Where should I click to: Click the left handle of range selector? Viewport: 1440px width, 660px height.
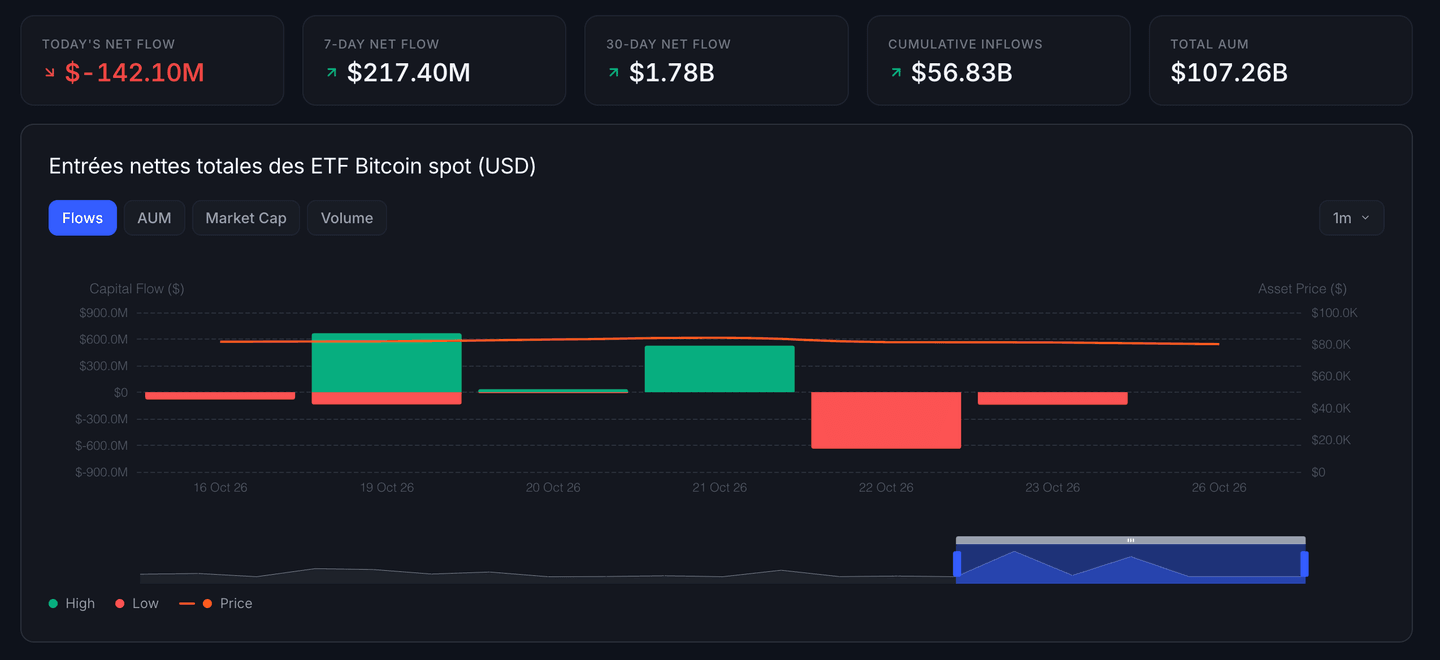[x=957, y=564]
